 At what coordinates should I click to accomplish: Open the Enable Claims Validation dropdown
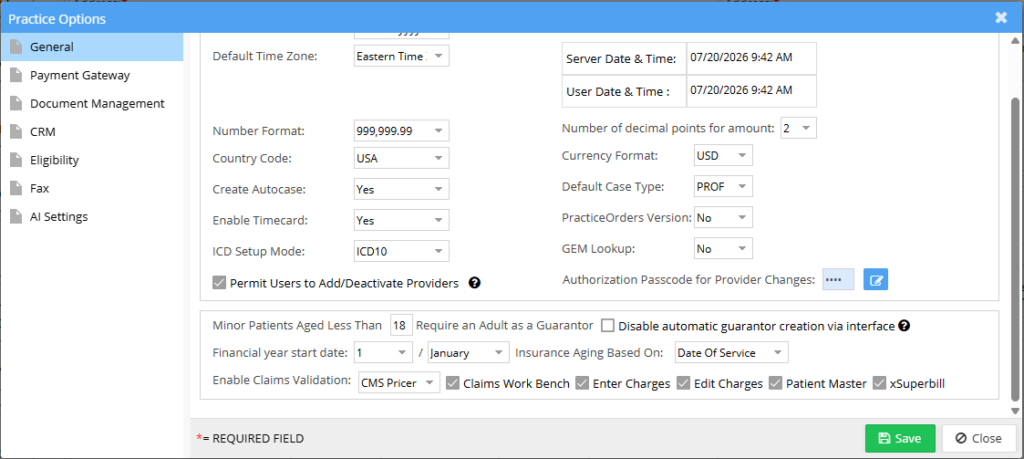pos(400,383)
